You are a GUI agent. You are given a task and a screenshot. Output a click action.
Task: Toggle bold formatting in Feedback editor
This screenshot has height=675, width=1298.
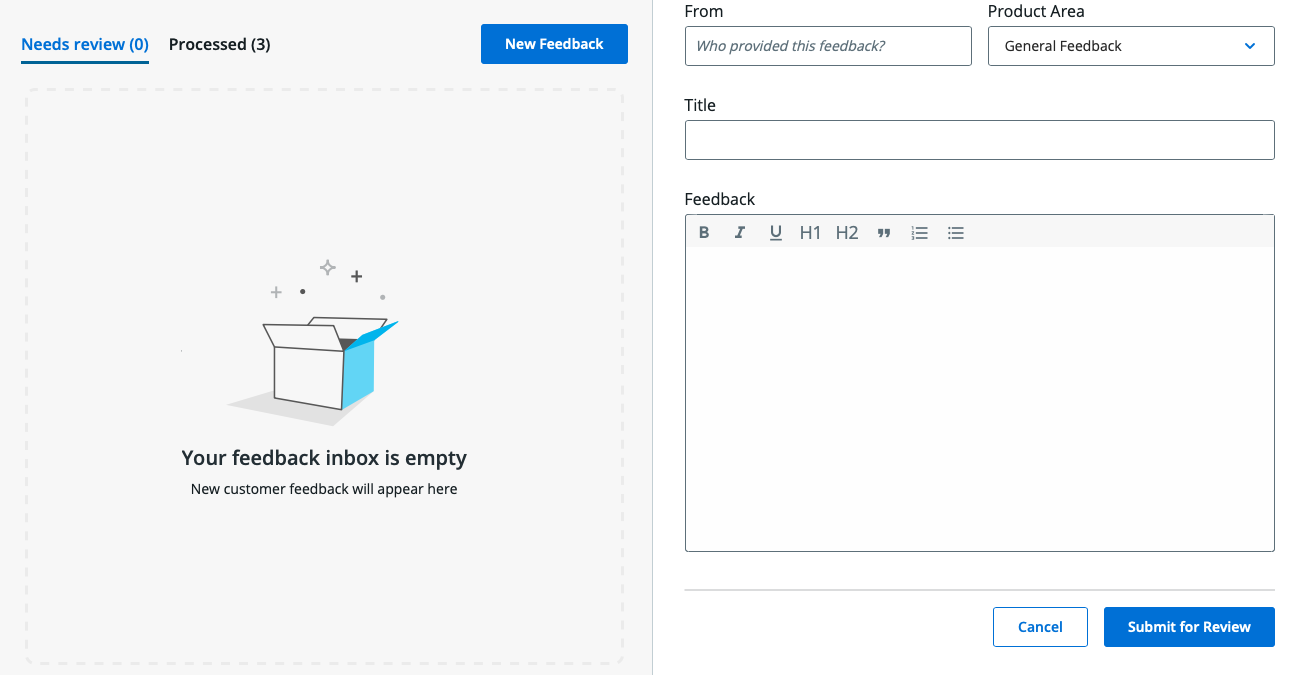[704, 232]
